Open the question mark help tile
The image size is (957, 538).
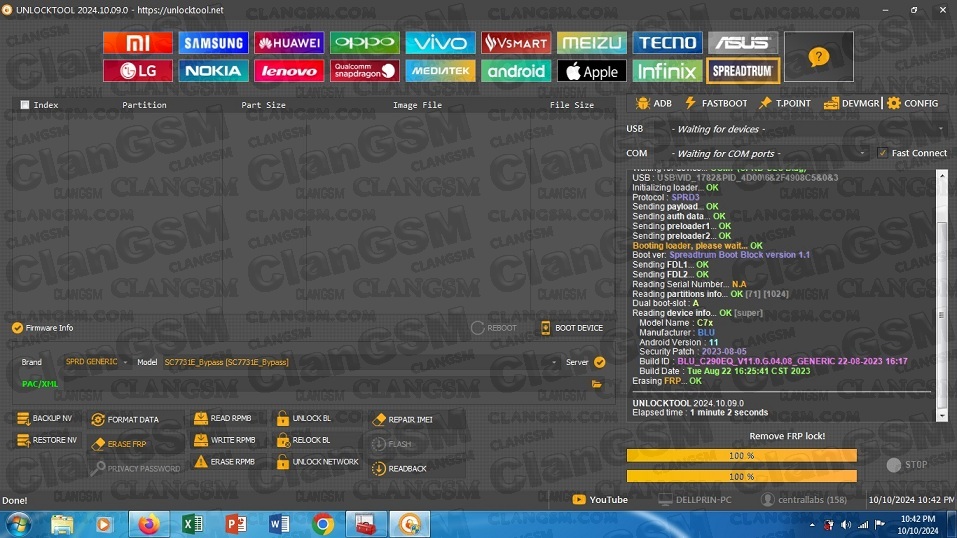pos(818,57)
